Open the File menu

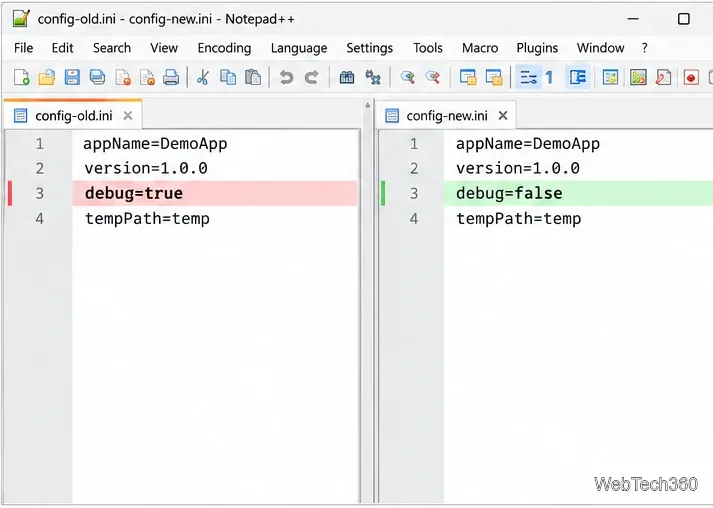tap(24, 48)
